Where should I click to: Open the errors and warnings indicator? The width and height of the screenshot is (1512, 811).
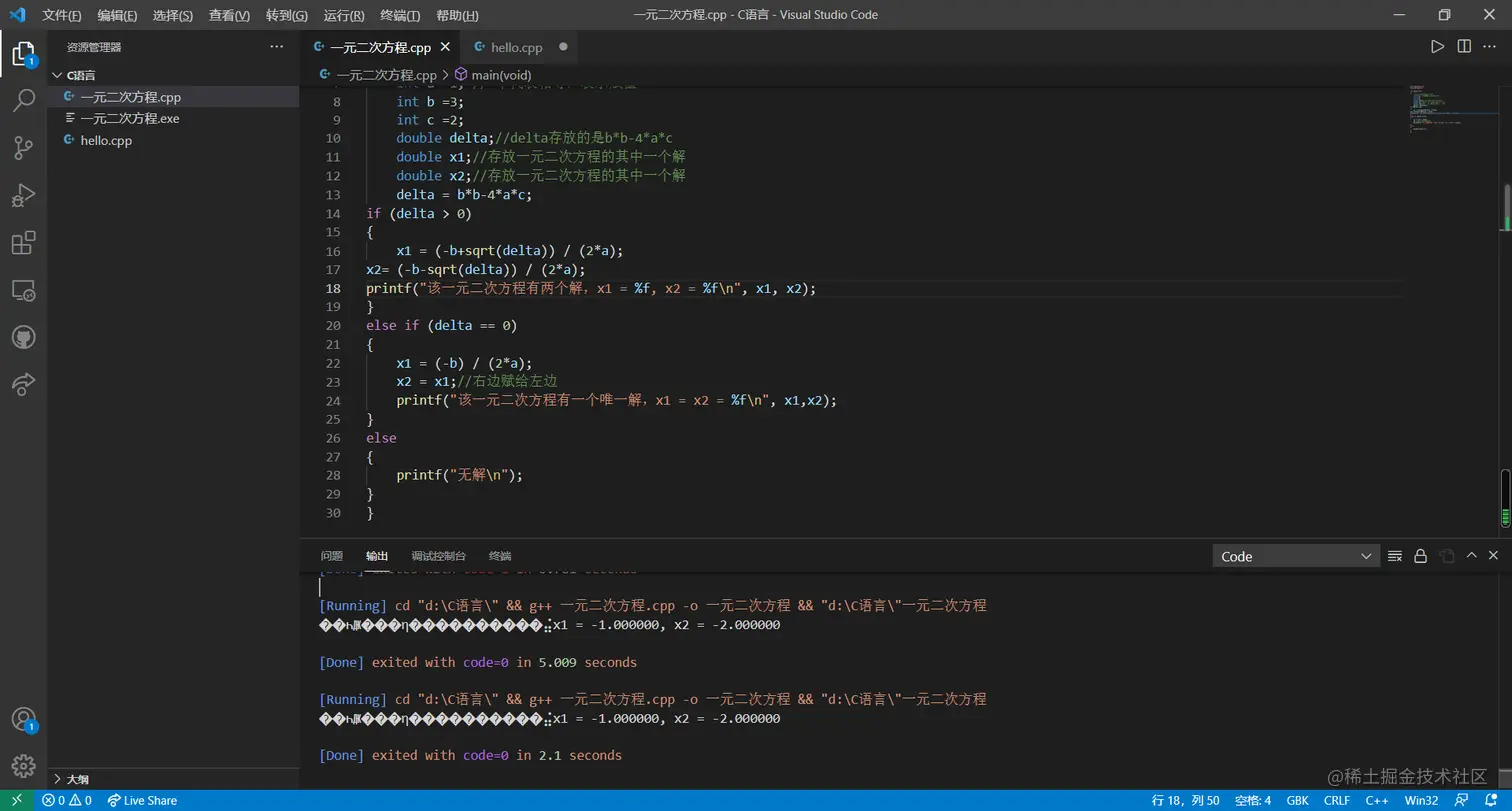[67, 800]
